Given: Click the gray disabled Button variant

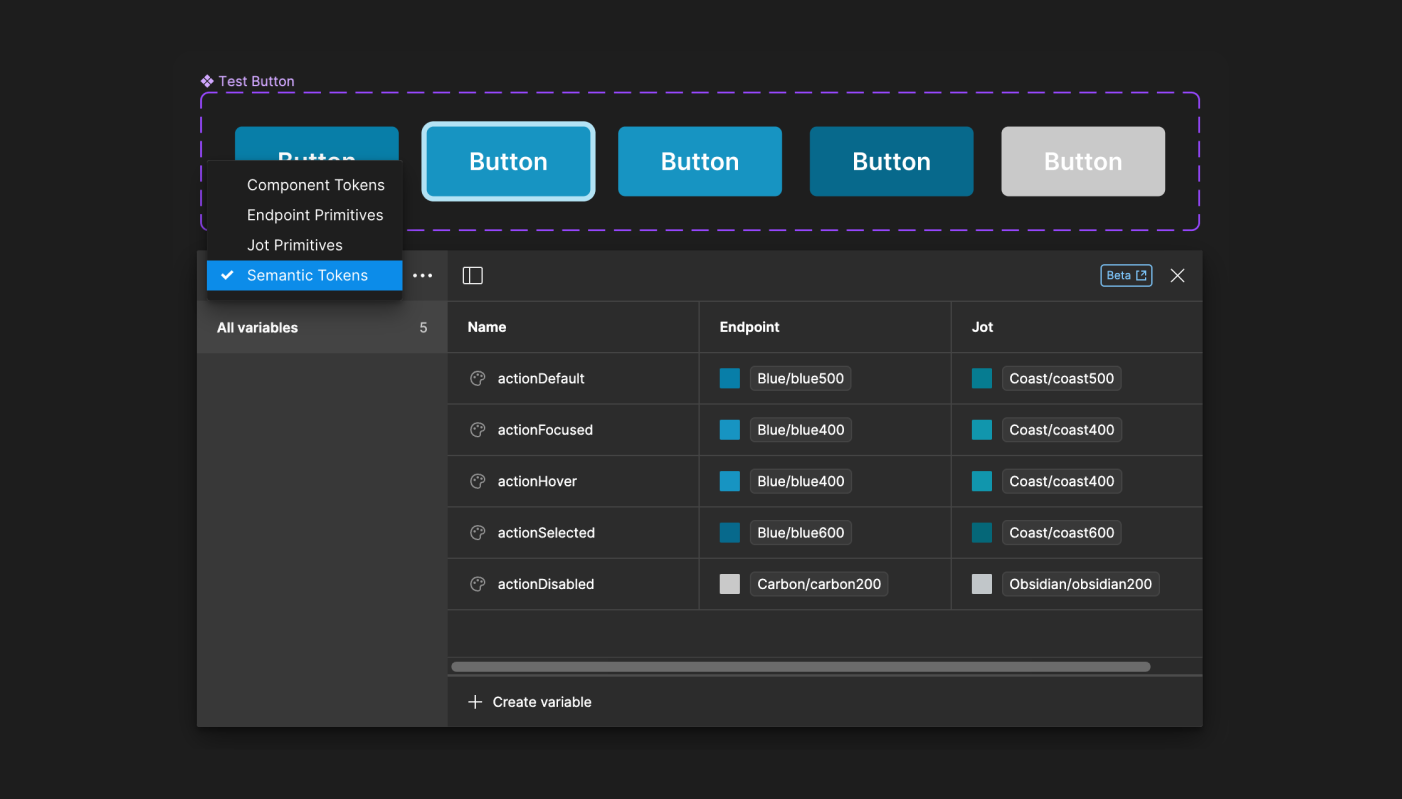Looking at the screenshot, I should pyautogui.click(x=1083, y=161).
